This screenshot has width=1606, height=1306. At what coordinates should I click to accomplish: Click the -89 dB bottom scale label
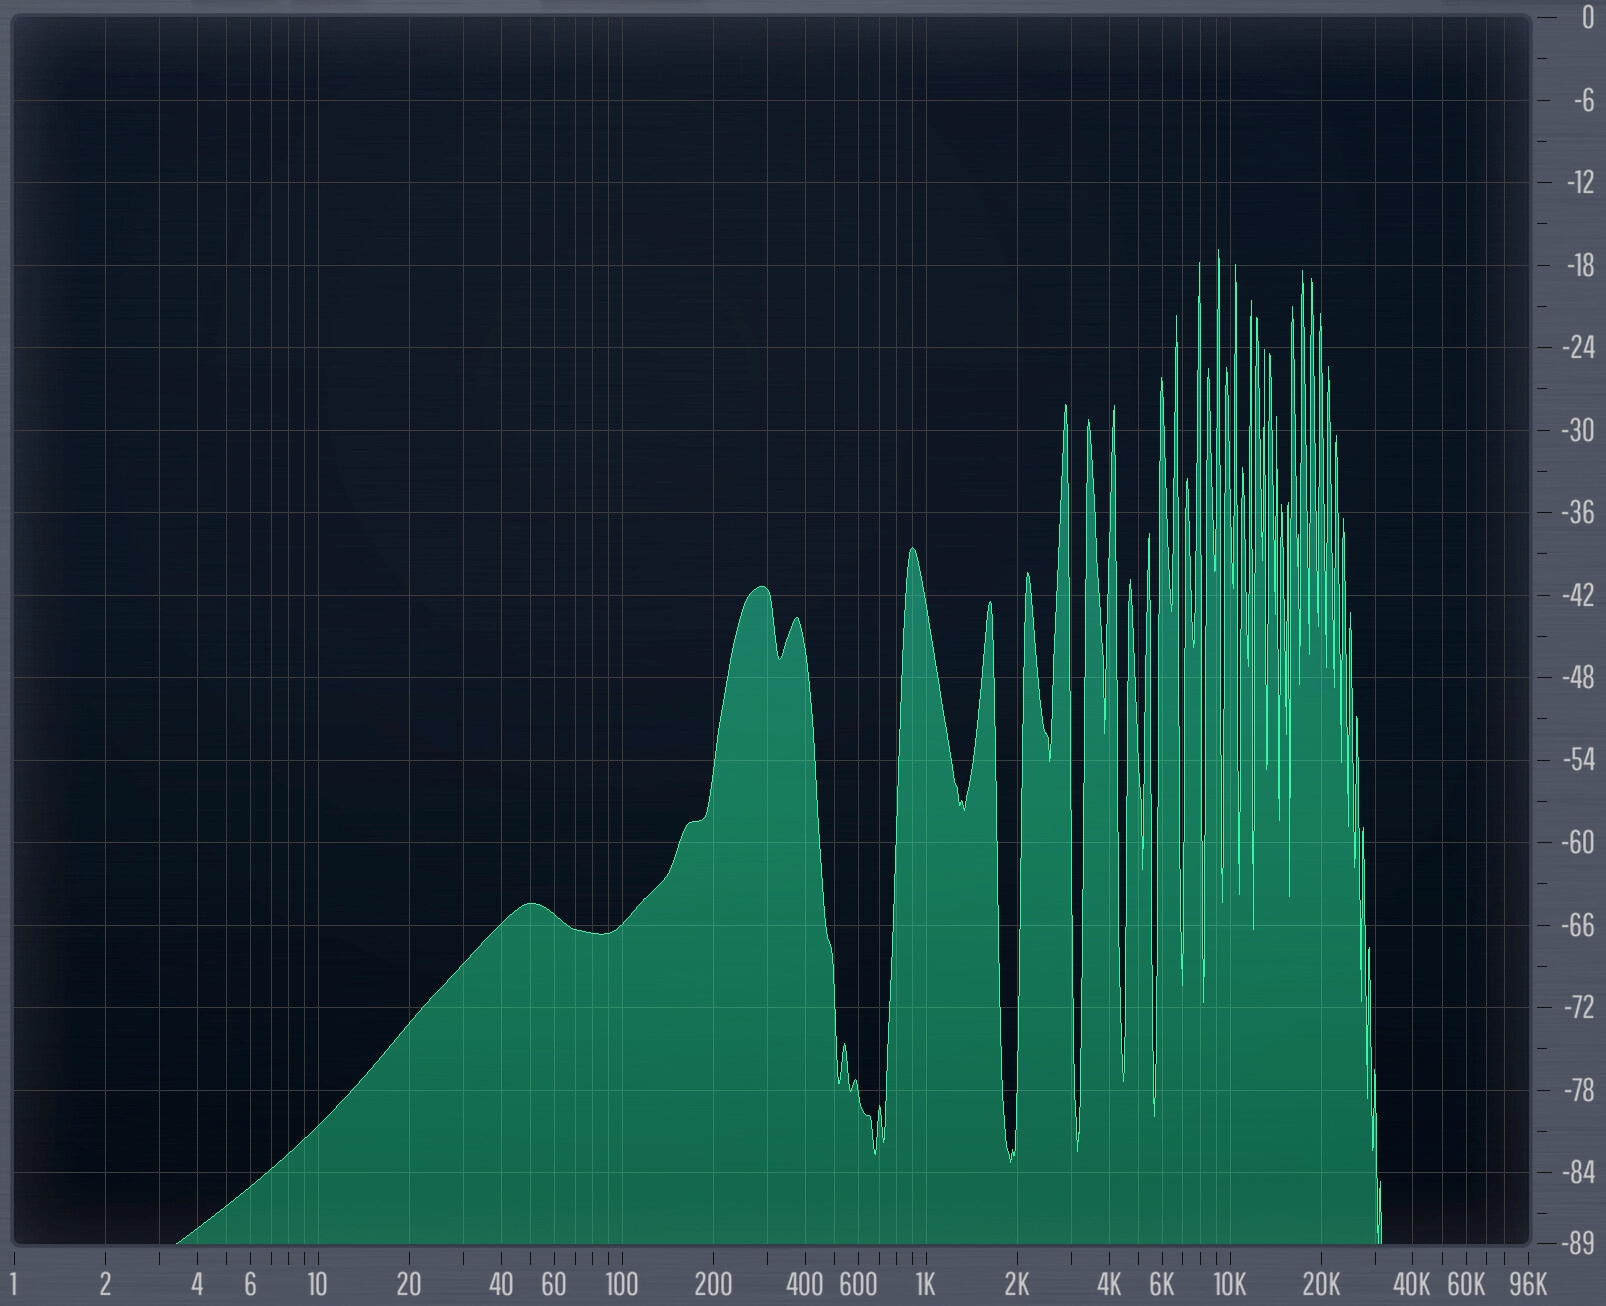(1579, 1244)
